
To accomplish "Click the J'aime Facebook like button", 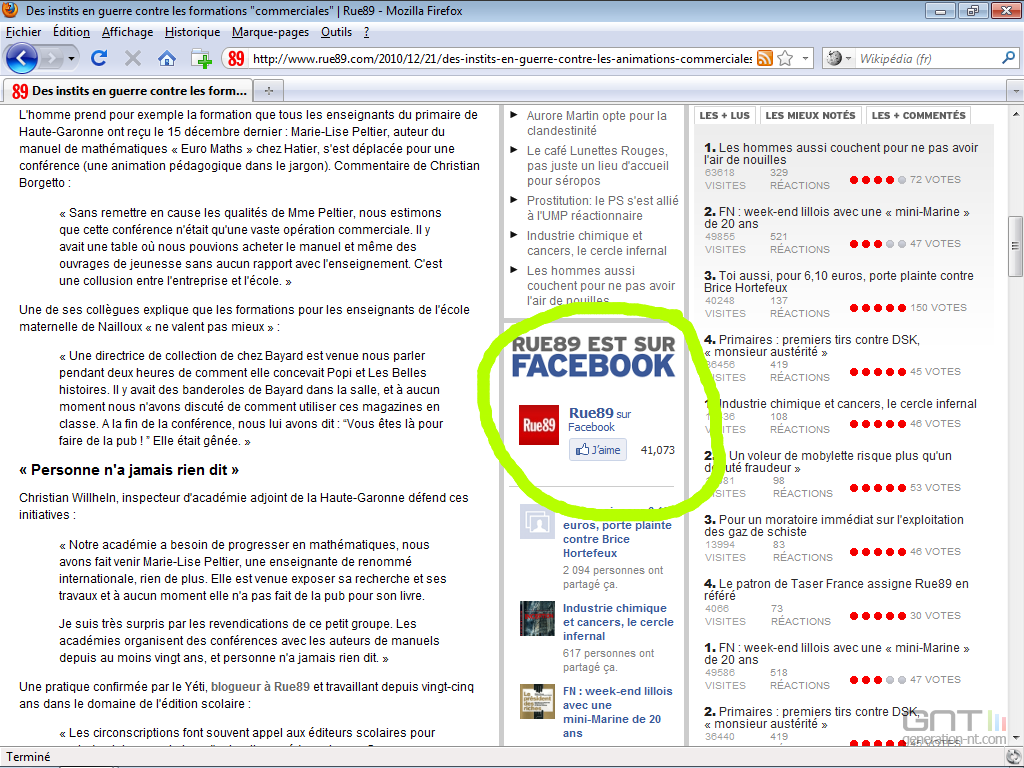I will [x=598, y=450].
